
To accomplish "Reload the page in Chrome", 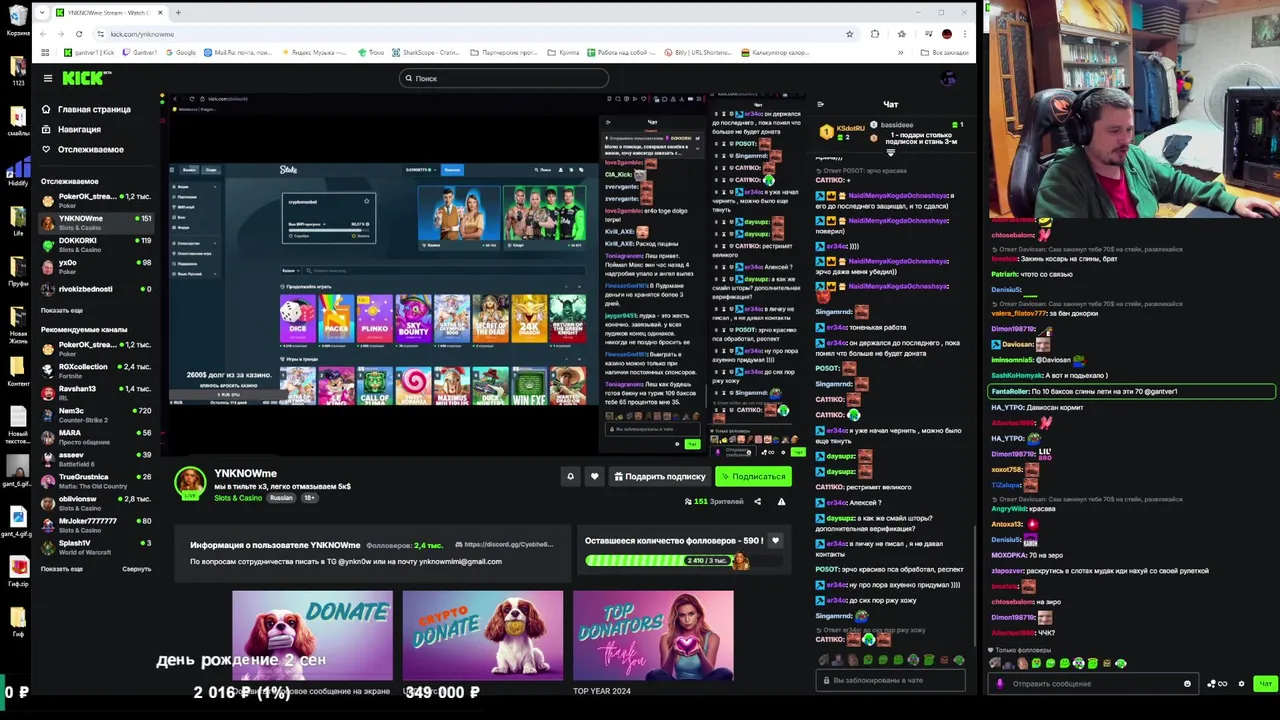I will click(x=79, y=34).
